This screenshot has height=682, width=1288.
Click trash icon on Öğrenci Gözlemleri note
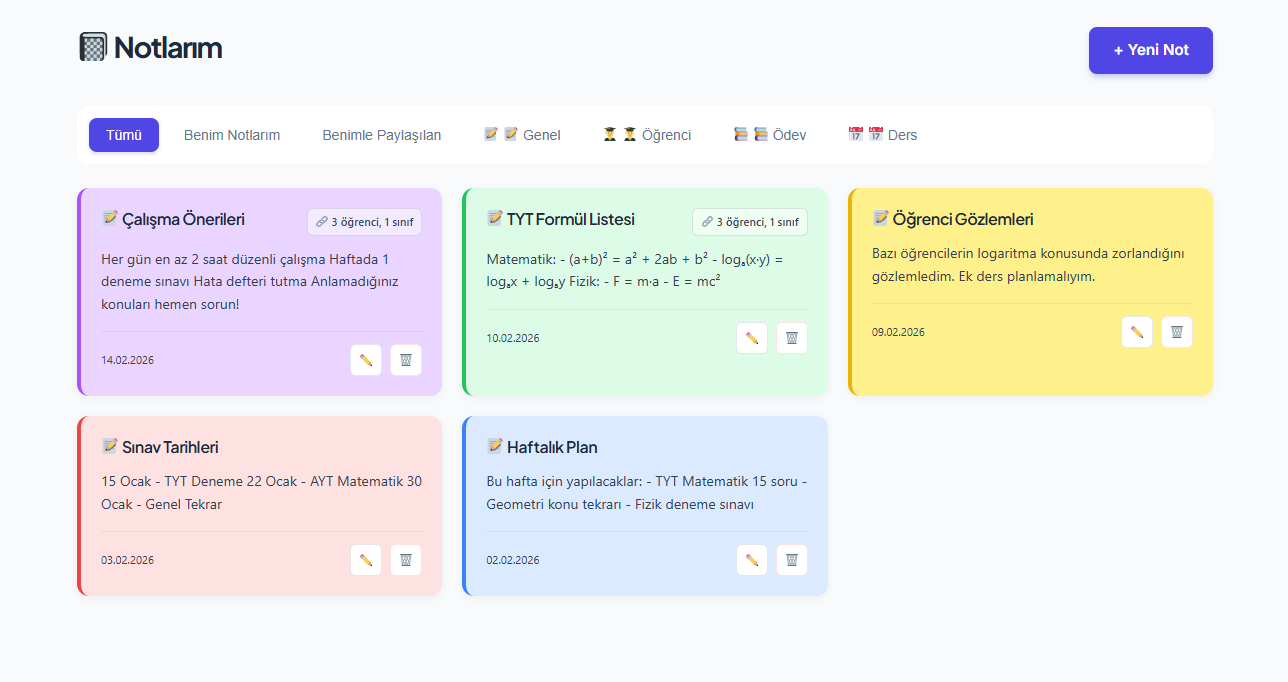coord(1177,332)
